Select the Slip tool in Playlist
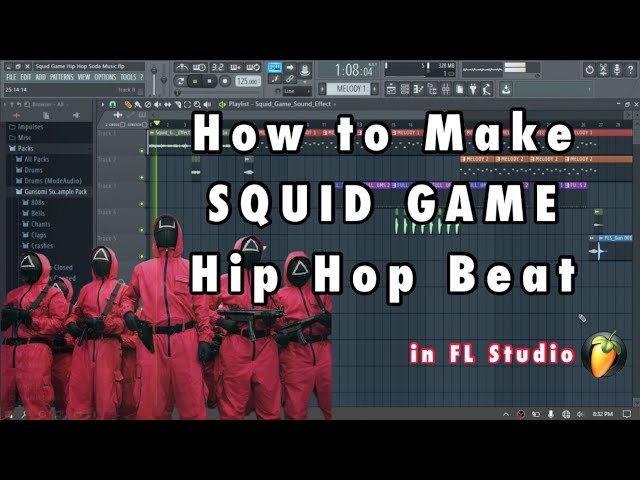640x480 pixels. 168,105
